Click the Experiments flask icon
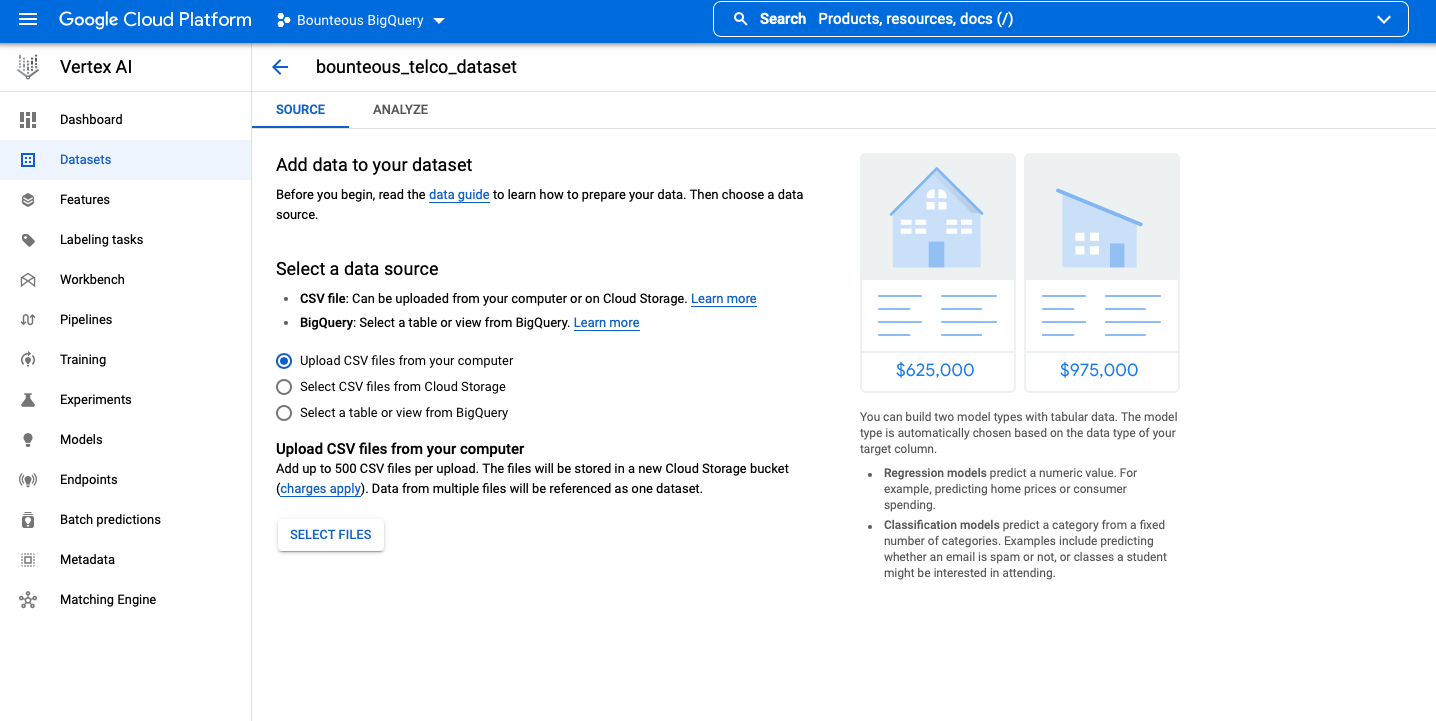1436x721 pixels. point(28,400)
